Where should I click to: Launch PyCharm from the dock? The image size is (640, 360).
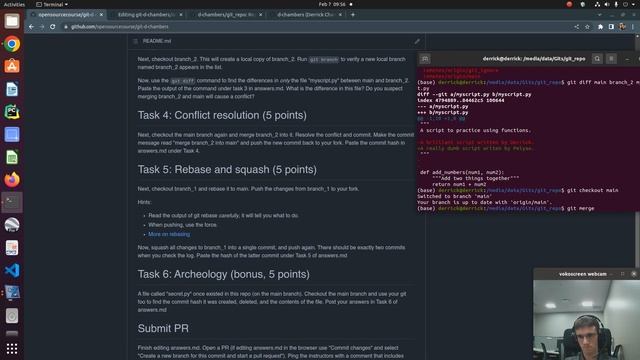click(x=12, y=111)
